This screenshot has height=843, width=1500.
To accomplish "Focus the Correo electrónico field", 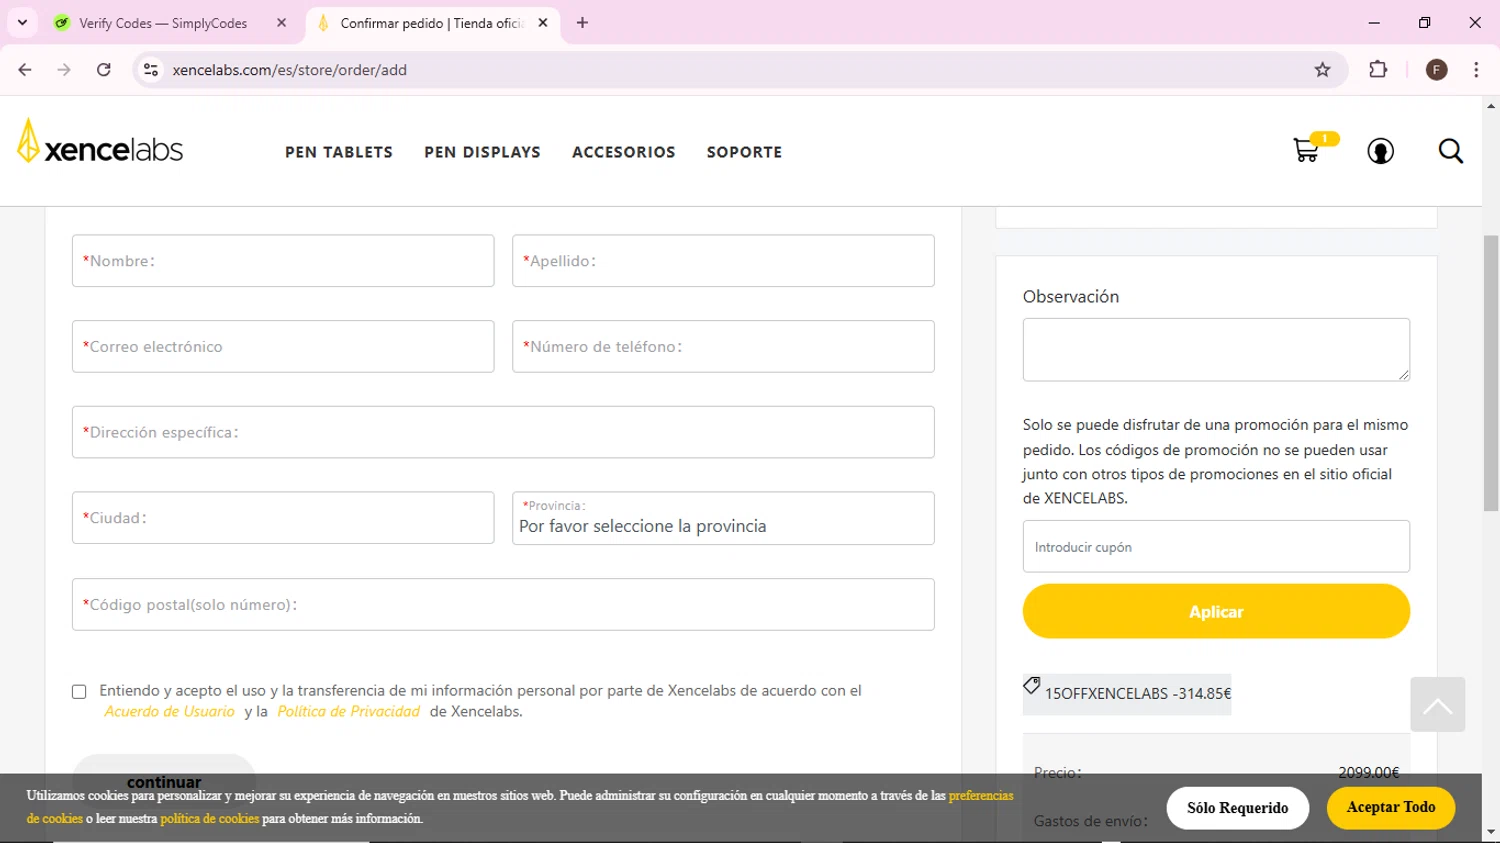I will 283,346.
